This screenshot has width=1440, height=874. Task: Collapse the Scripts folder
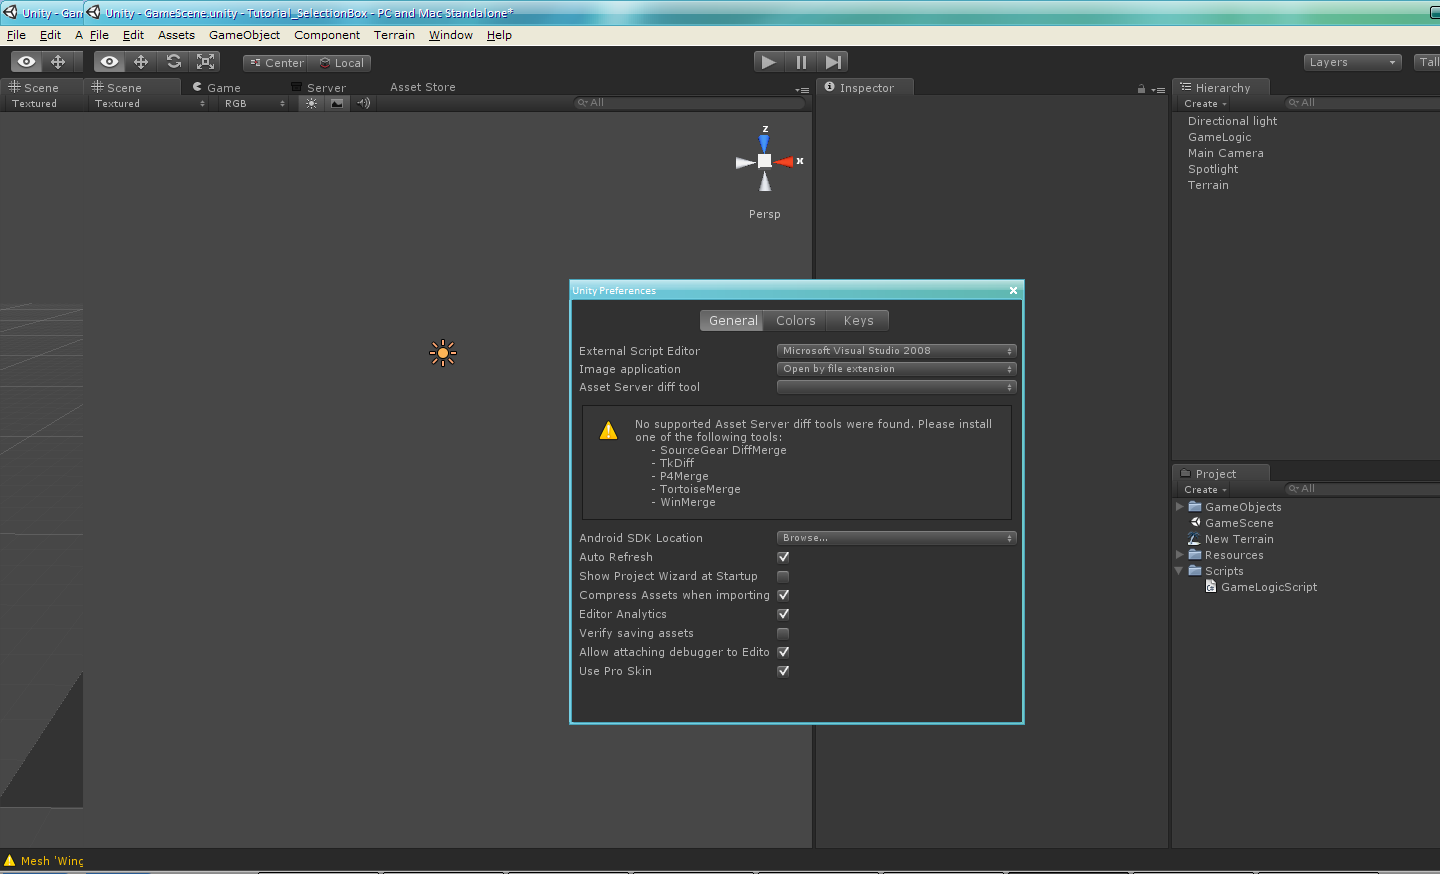tap(1180, 571)
